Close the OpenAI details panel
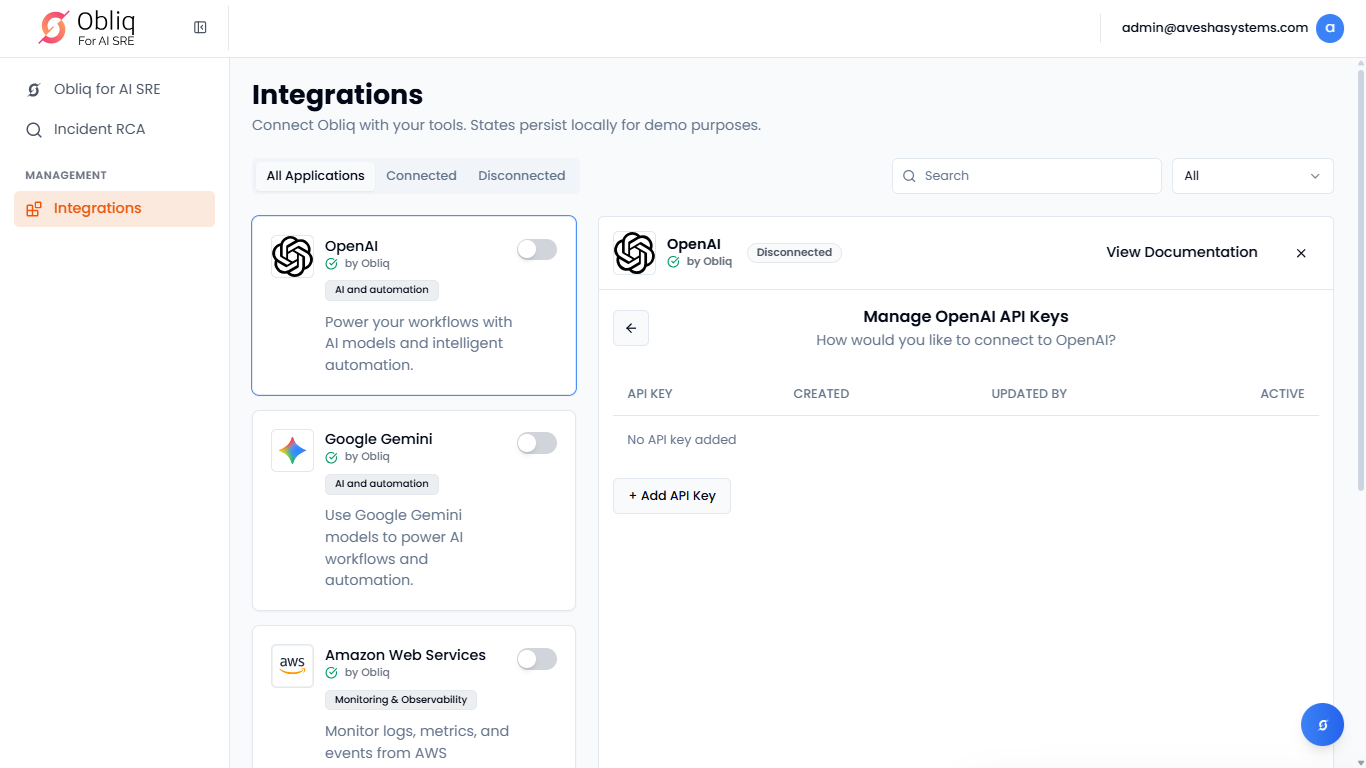 click(x=1301, y=253)
